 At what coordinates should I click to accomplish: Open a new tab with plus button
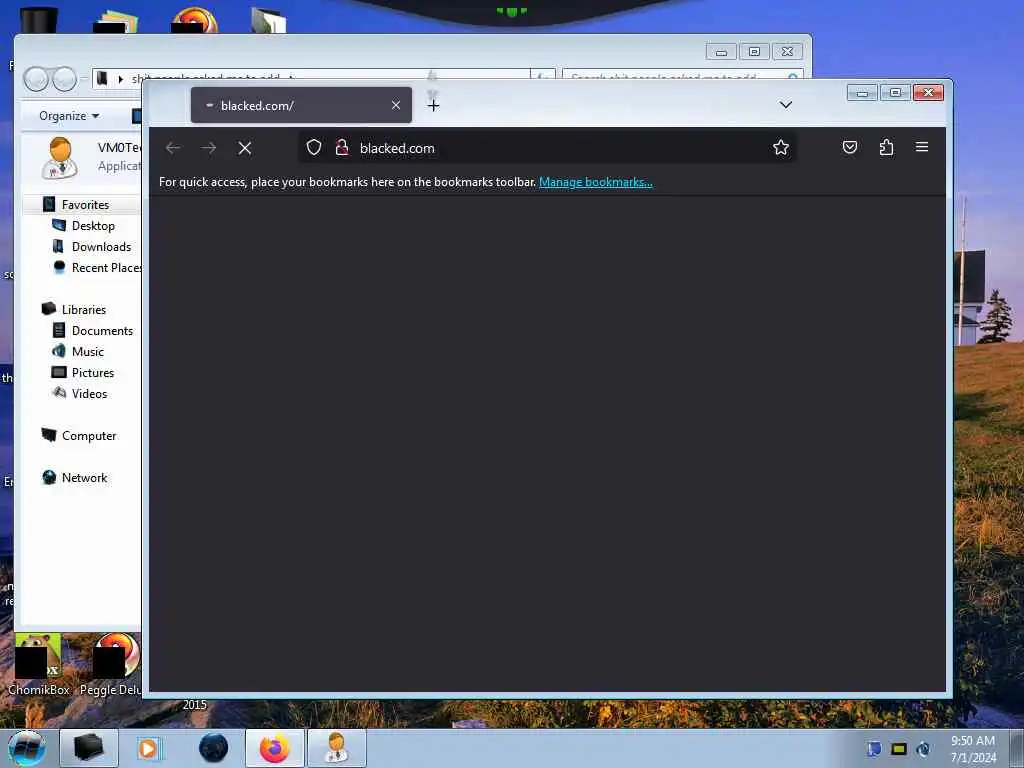point(434,105)
